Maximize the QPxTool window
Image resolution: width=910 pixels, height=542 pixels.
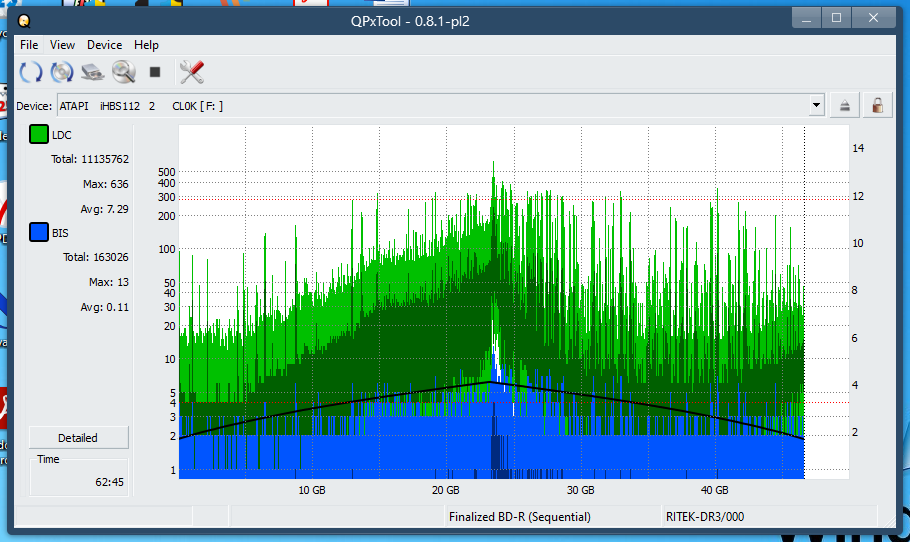tap(836, 18)
